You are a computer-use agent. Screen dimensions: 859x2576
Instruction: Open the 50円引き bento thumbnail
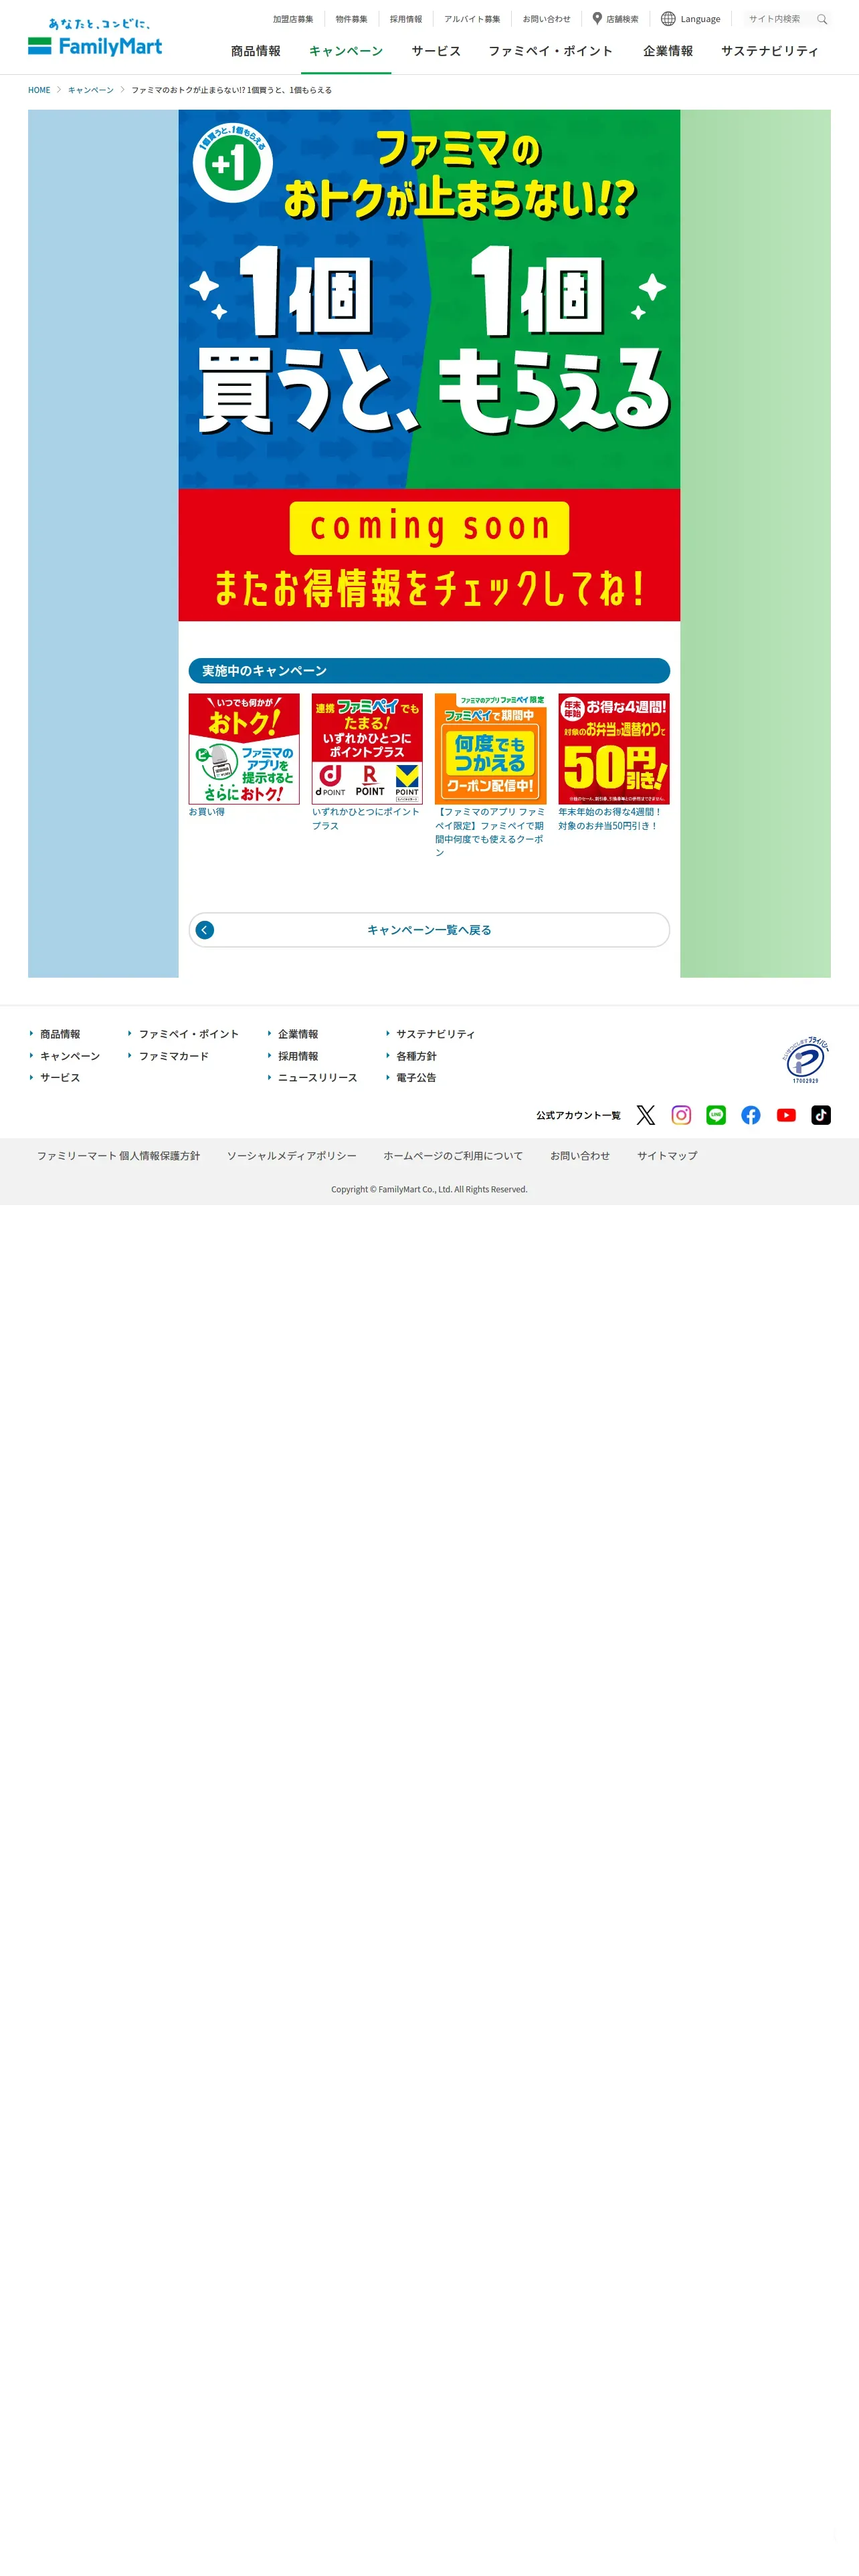[614, 749]
